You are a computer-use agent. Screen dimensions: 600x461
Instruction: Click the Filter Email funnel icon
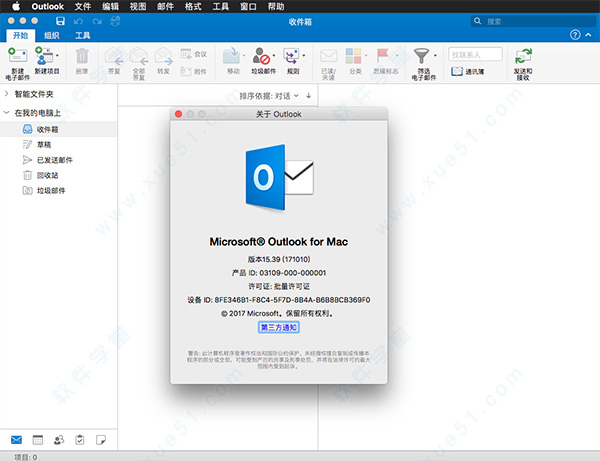coord(421,56)
